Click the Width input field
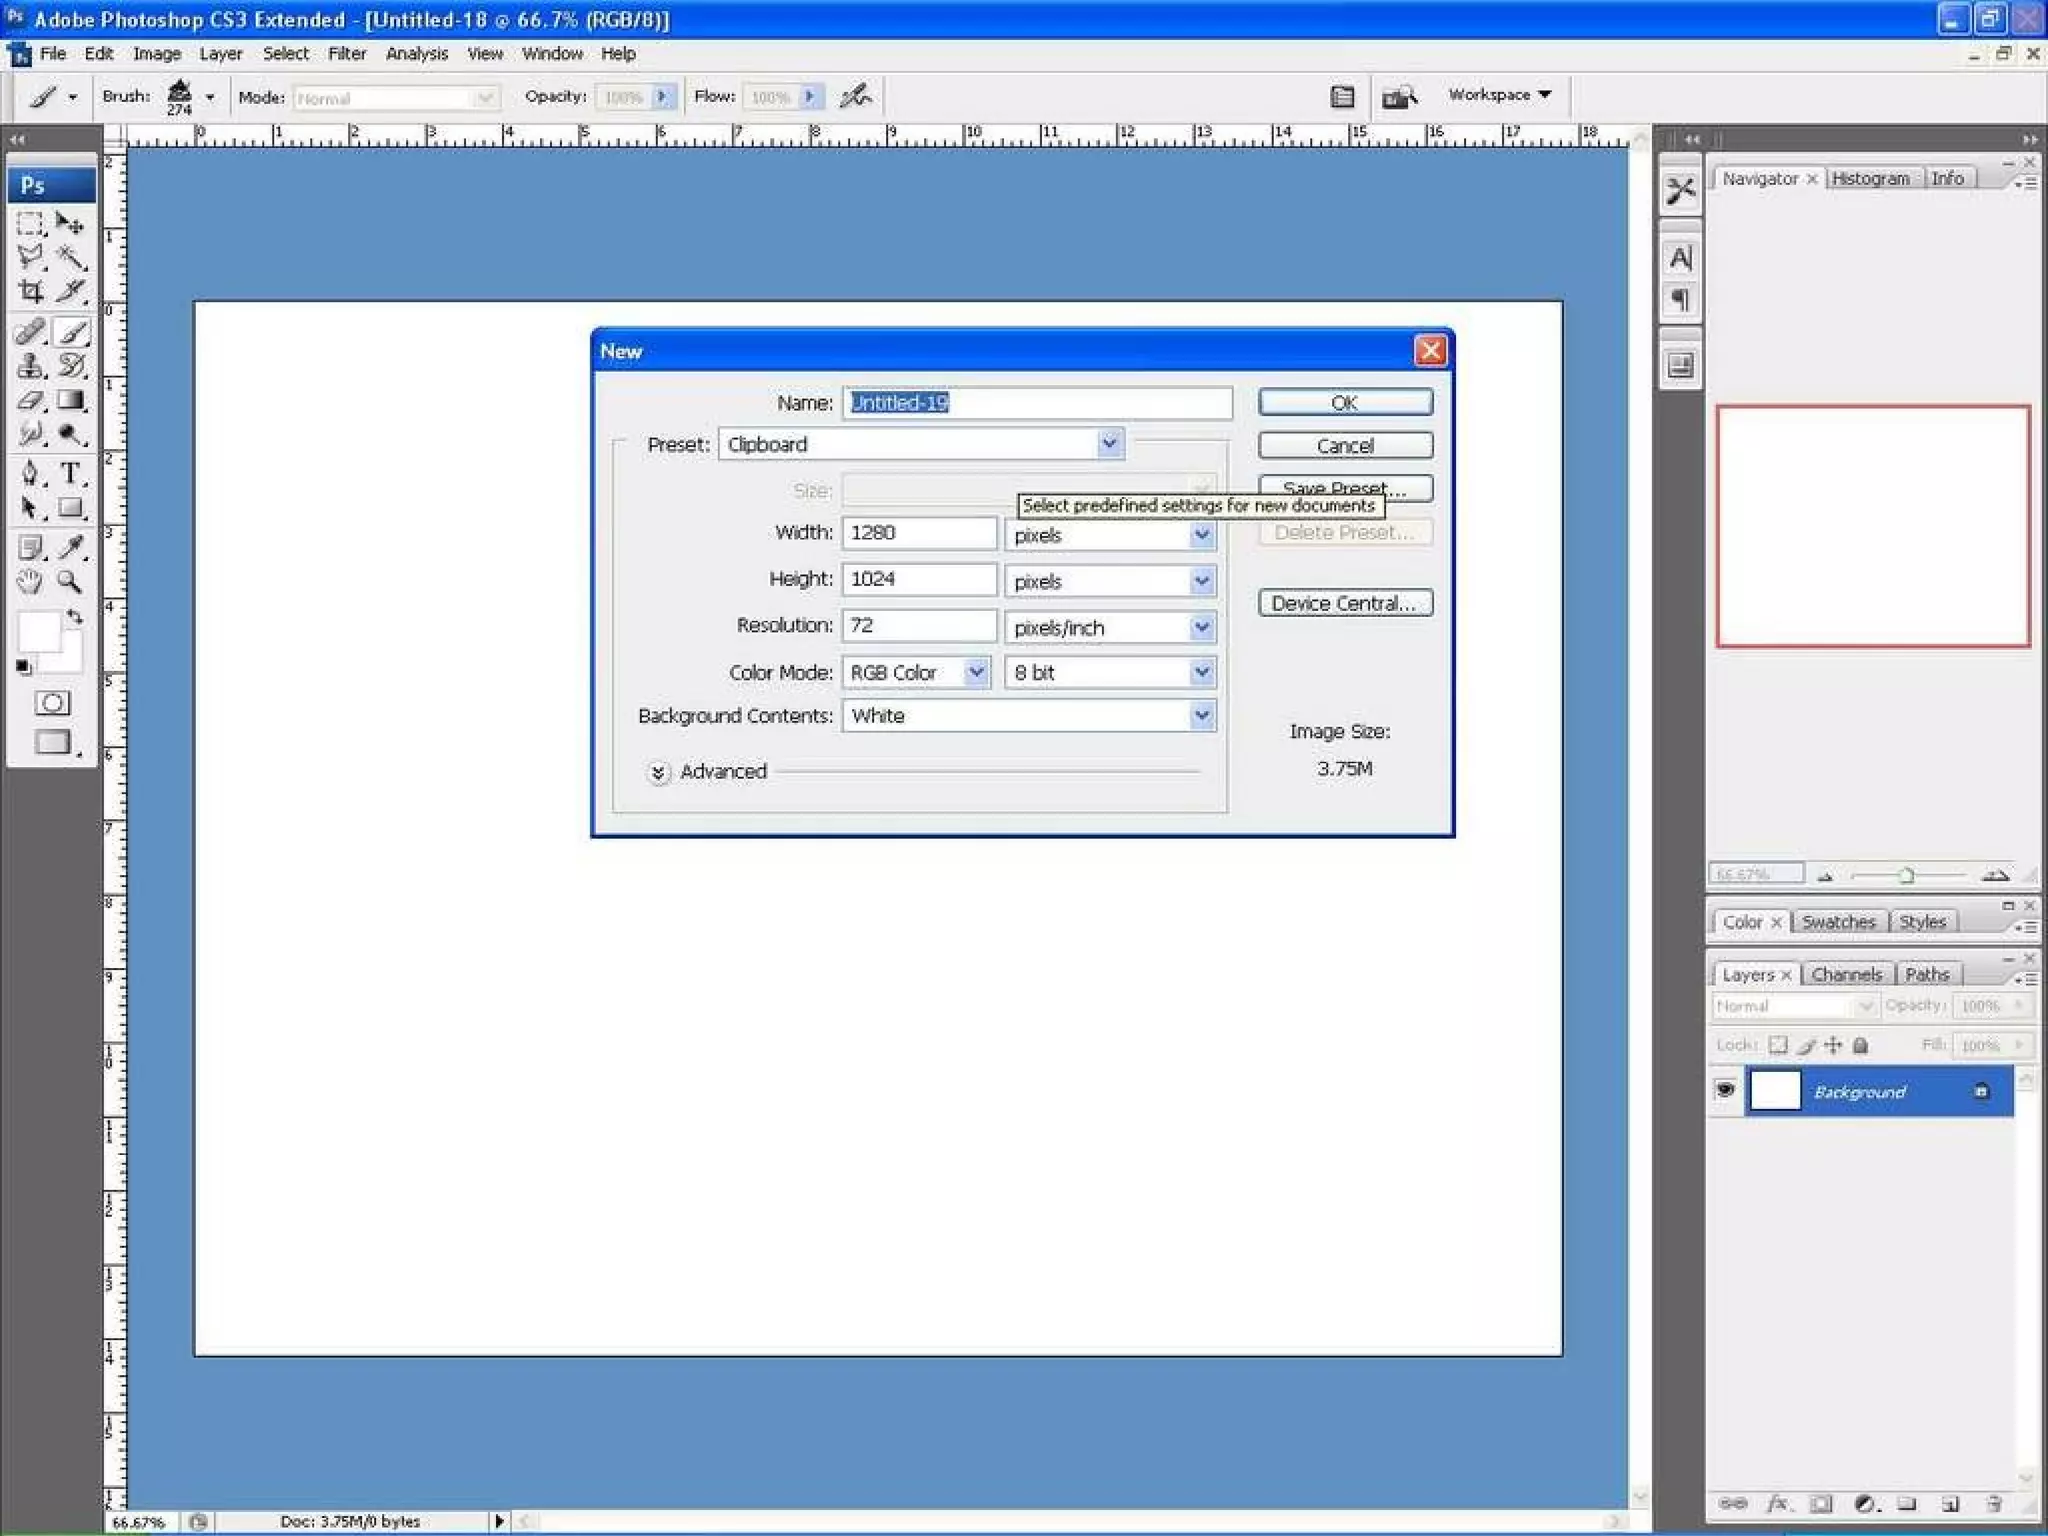The image size is (2048, 1536). (918, 533)
